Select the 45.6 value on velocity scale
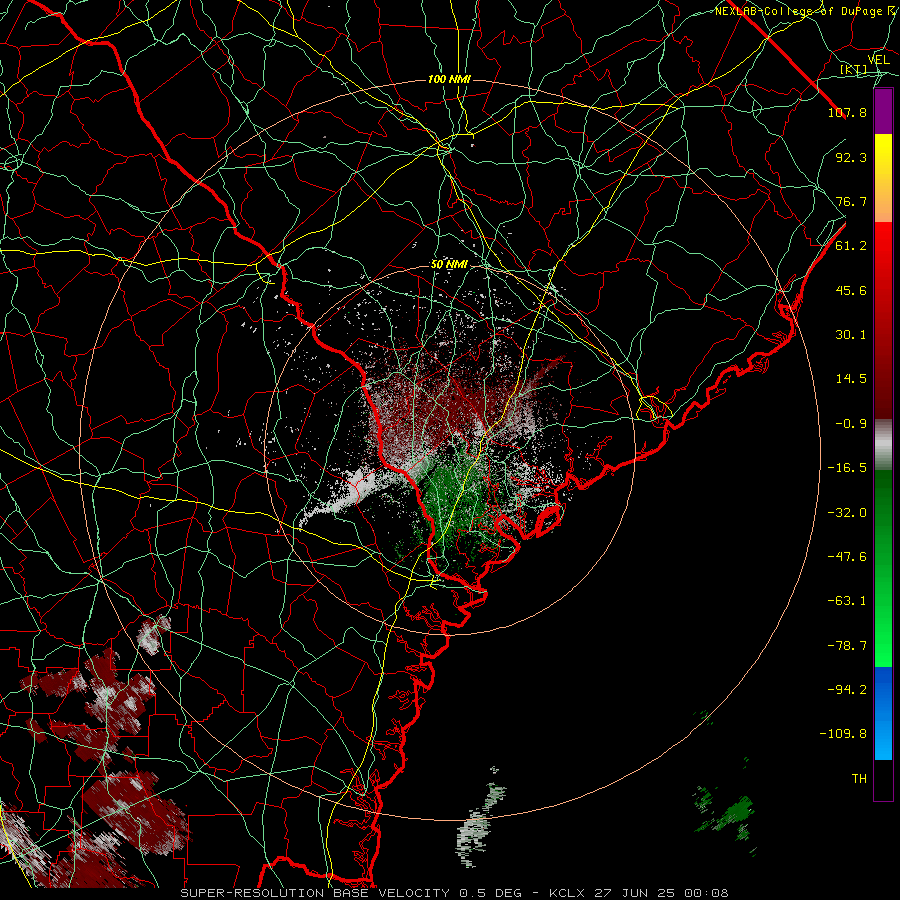This screenshot has width=900, height=900. tap(851, 290)
